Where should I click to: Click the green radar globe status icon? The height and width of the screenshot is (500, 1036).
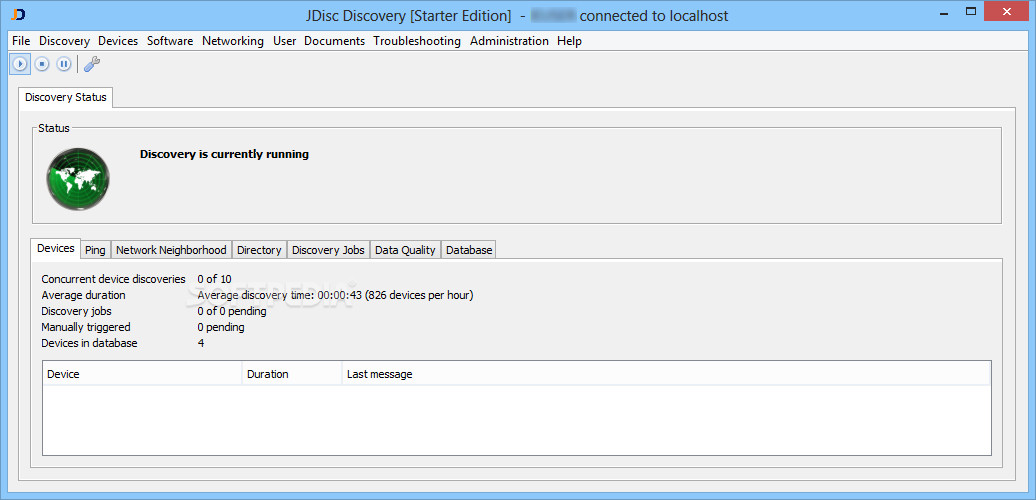pos(78,179)
